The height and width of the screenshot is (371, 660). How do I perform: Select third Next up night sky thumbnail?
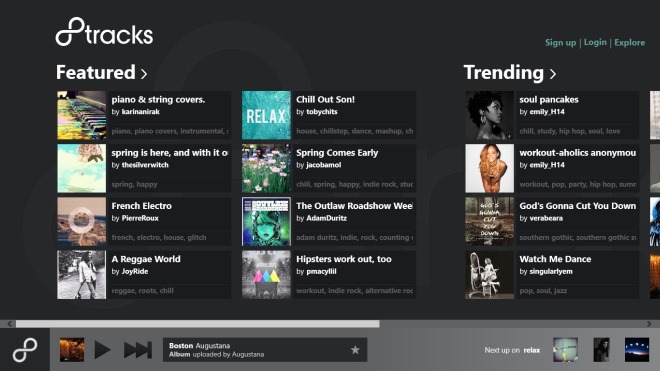pos(637,350)
